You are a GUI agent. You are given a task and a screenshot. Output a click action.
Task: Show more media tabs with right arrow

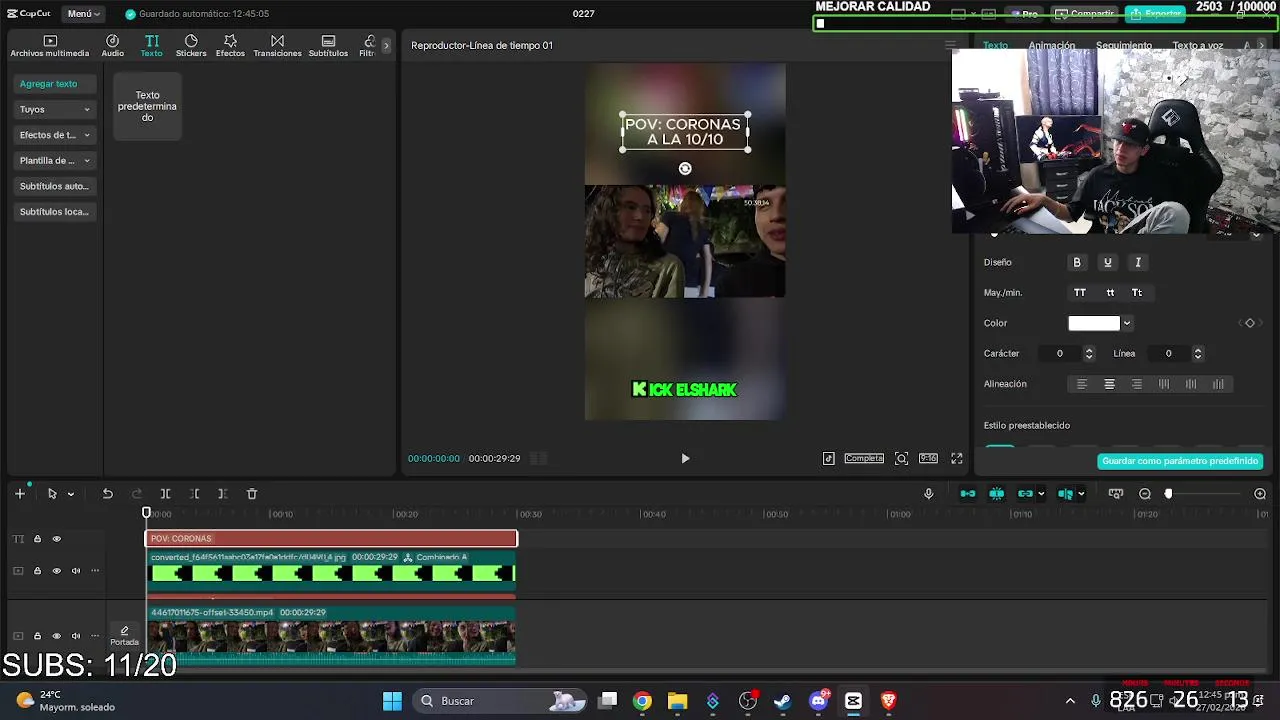point(386,46)
